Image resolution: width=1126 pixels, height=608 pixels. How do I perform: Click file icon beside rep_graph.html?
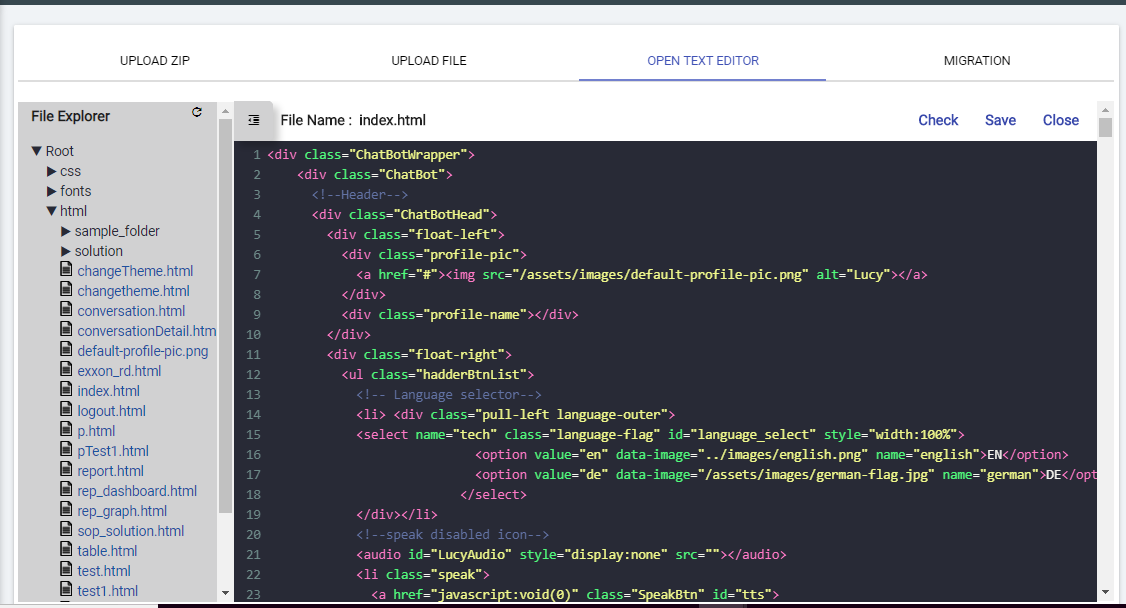[66, 511]
